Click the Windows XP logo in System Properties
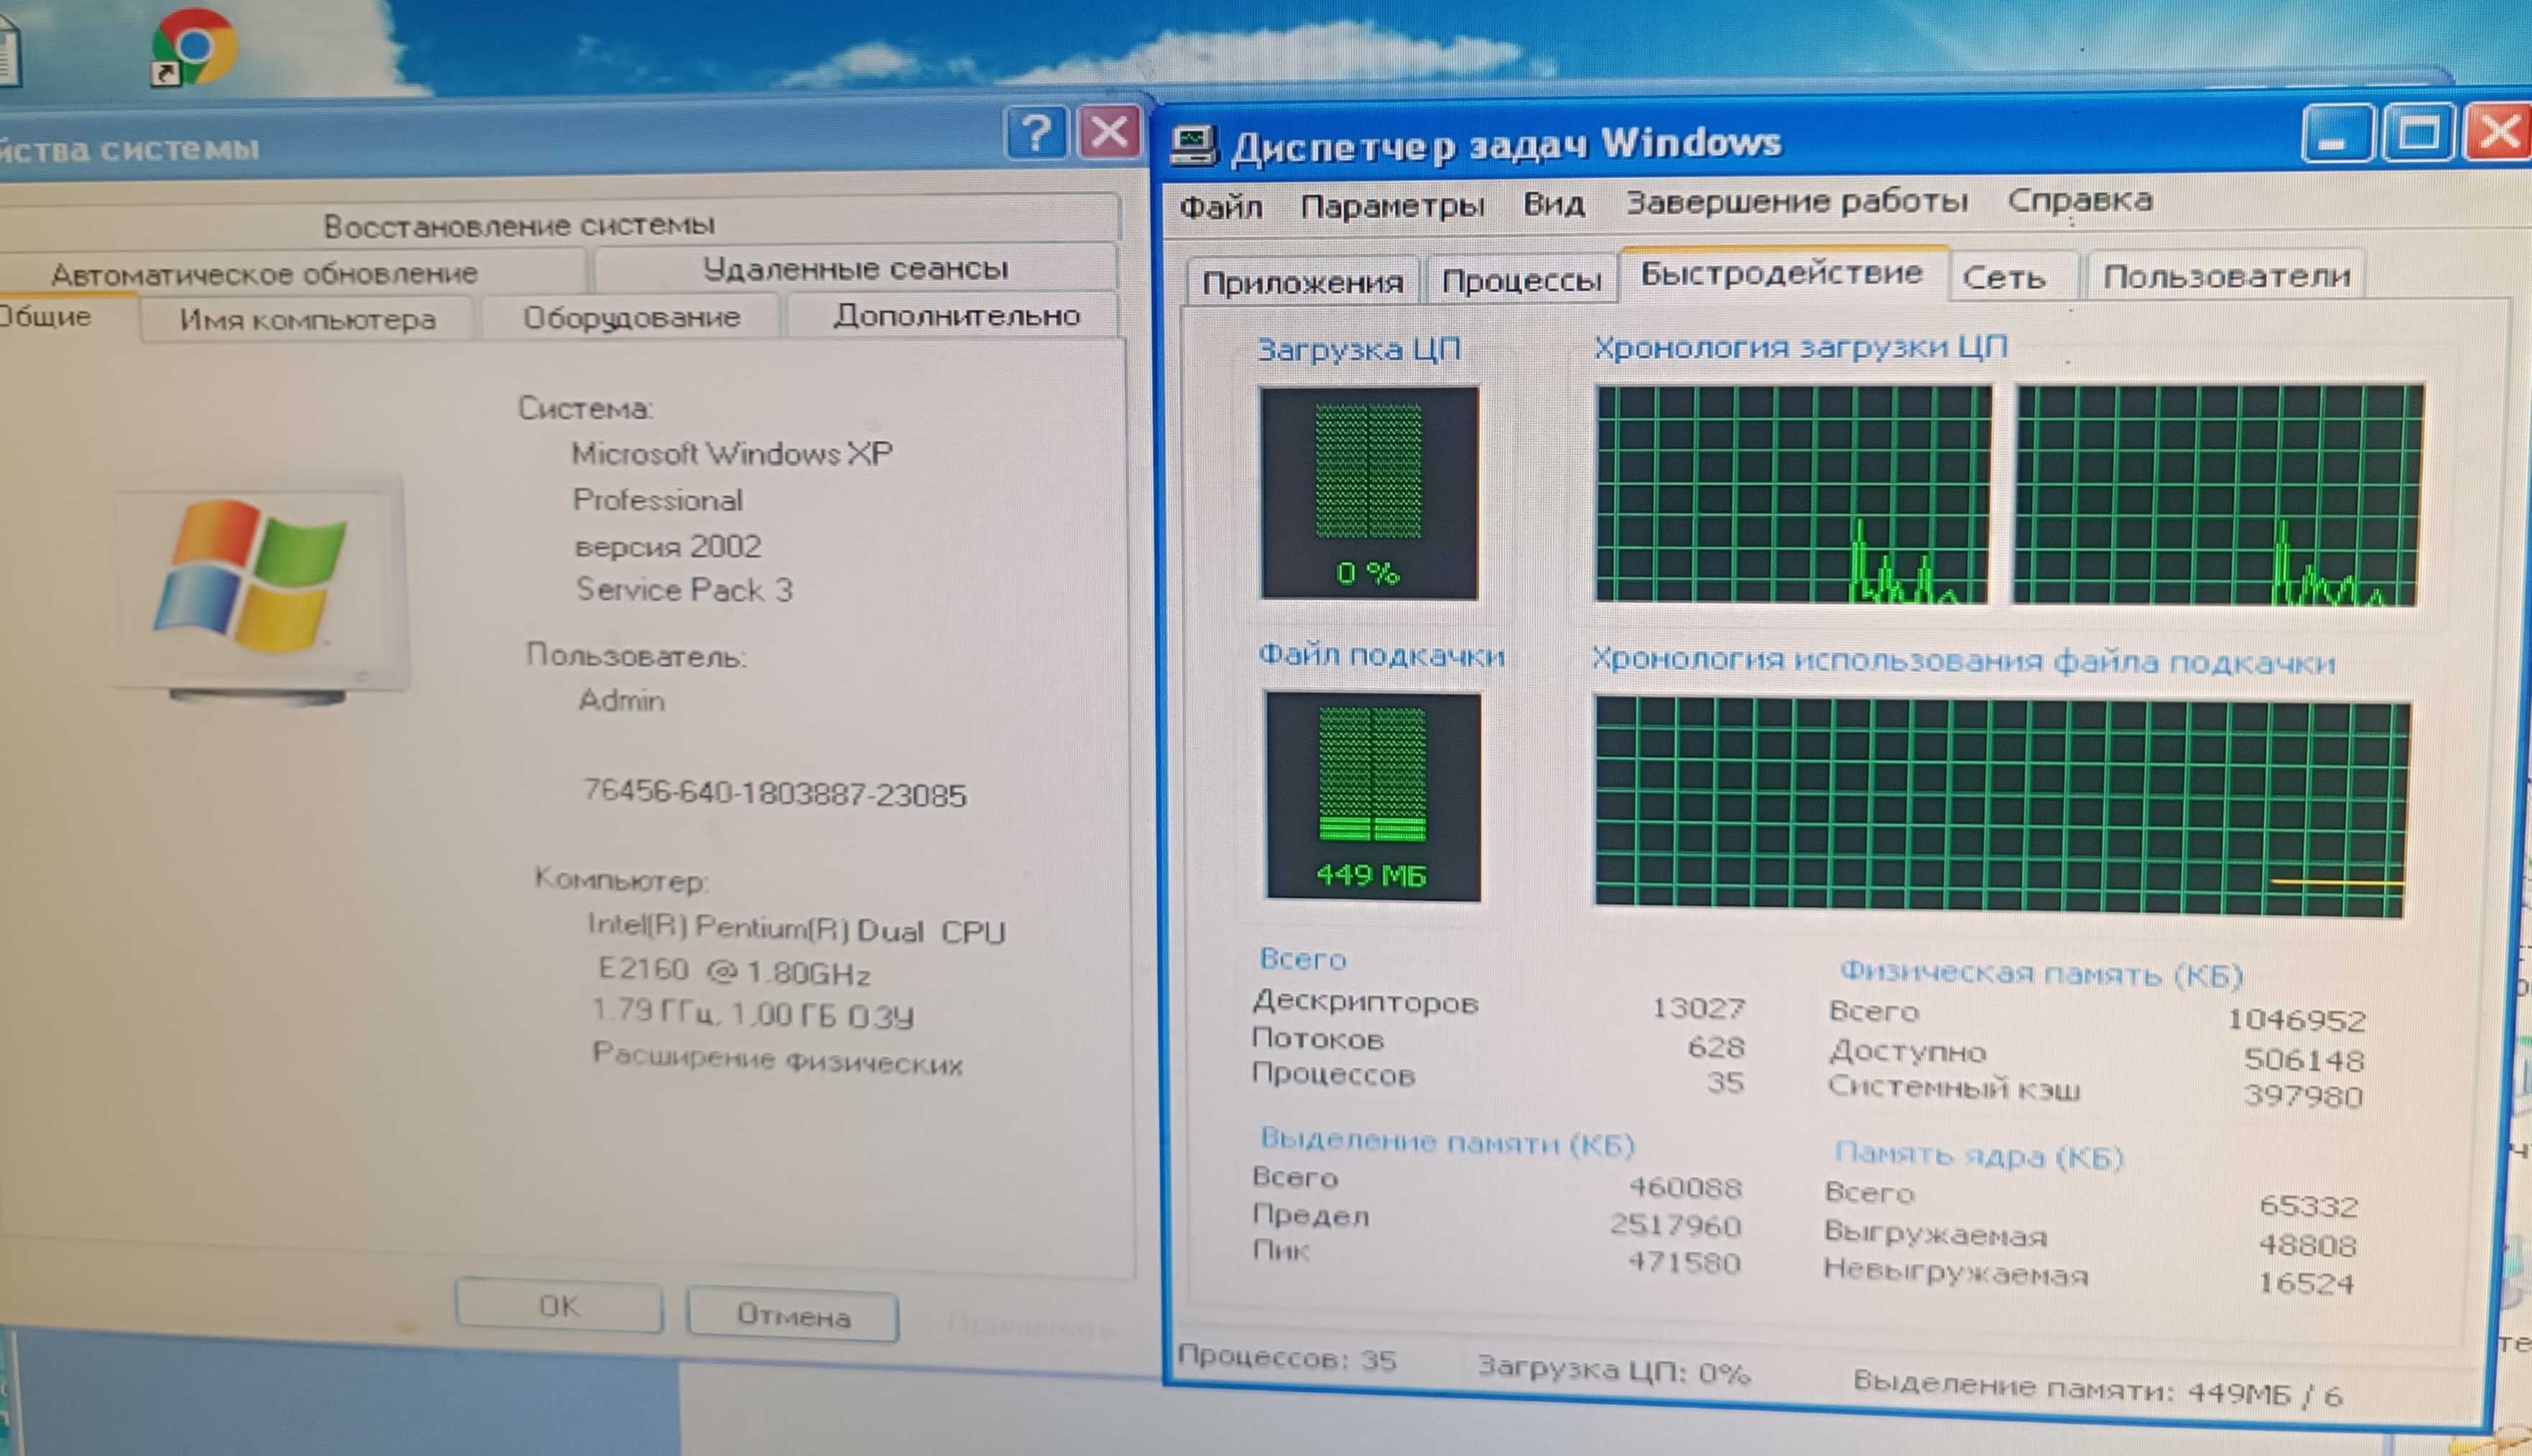The height and width of the screenshot is (1456, 2532). coord(250,577)
